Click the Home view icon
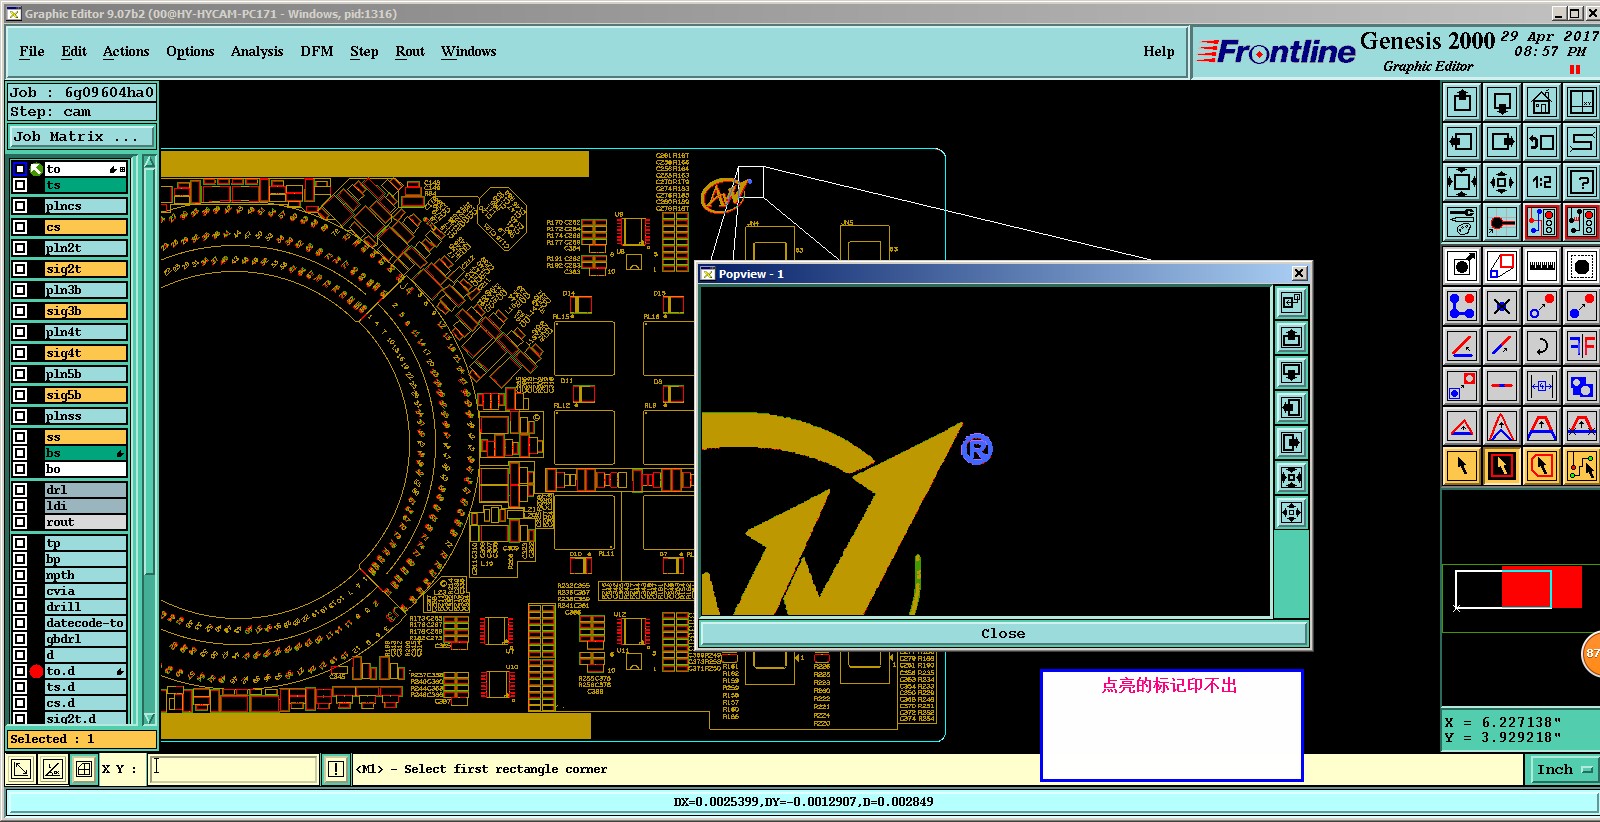The width and height of the screenshot is (1600, 822). (1541, 102)
